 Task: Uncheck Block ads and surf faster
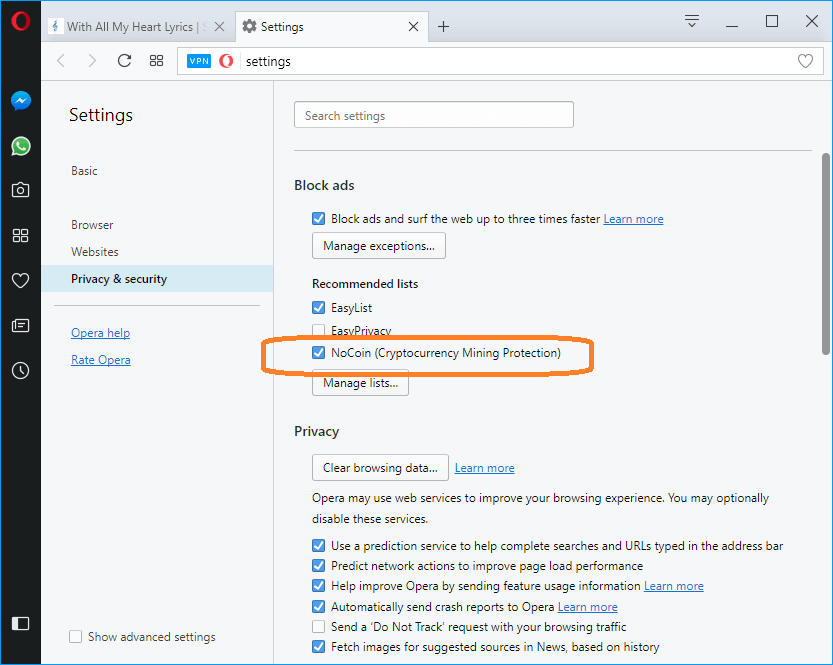click(x=319, y=219)
